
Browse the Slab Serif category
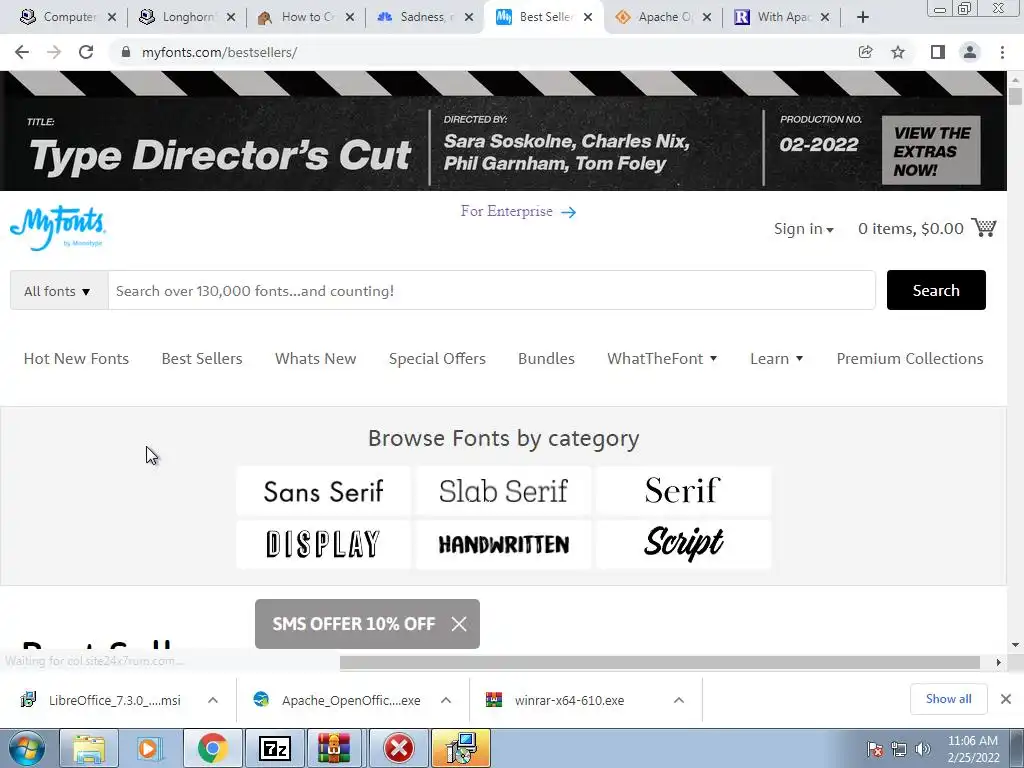[x=504, y=491]
